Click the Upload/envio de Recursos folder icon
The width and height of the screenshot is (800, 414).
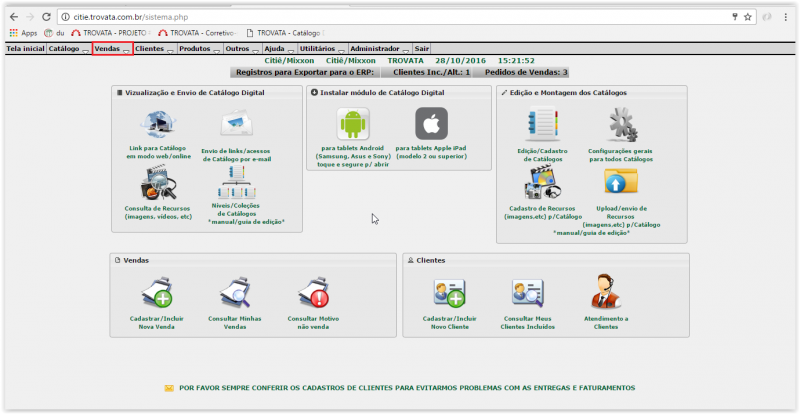(x=621, y=182)
